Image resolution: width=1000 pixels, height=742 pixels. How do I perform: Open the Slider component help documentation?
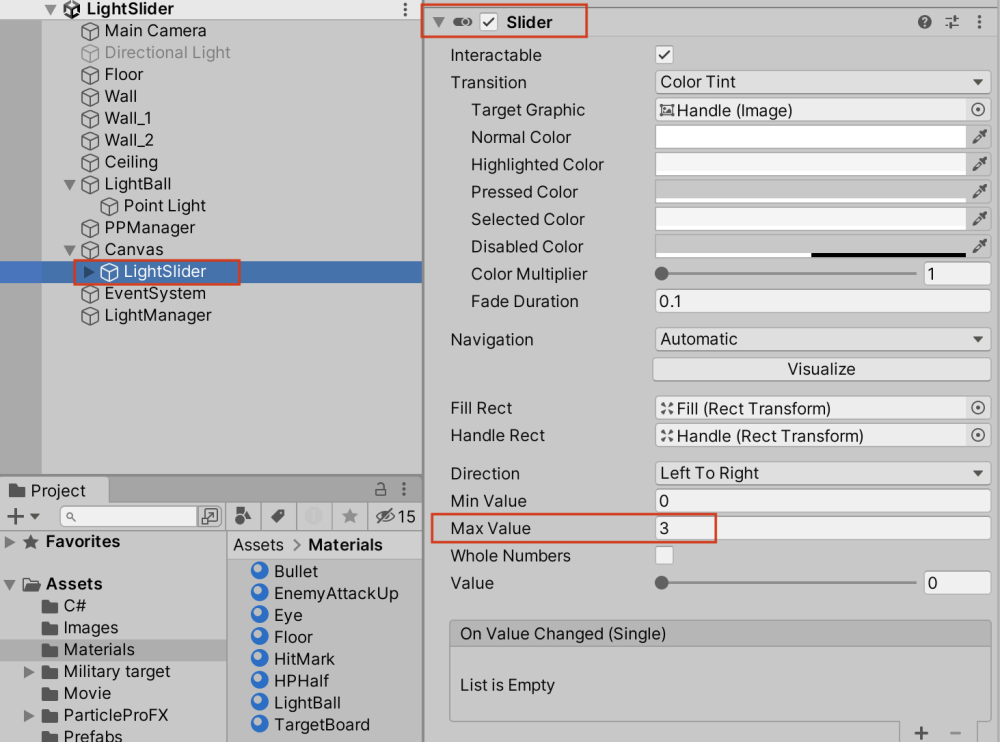click(923, 21)
